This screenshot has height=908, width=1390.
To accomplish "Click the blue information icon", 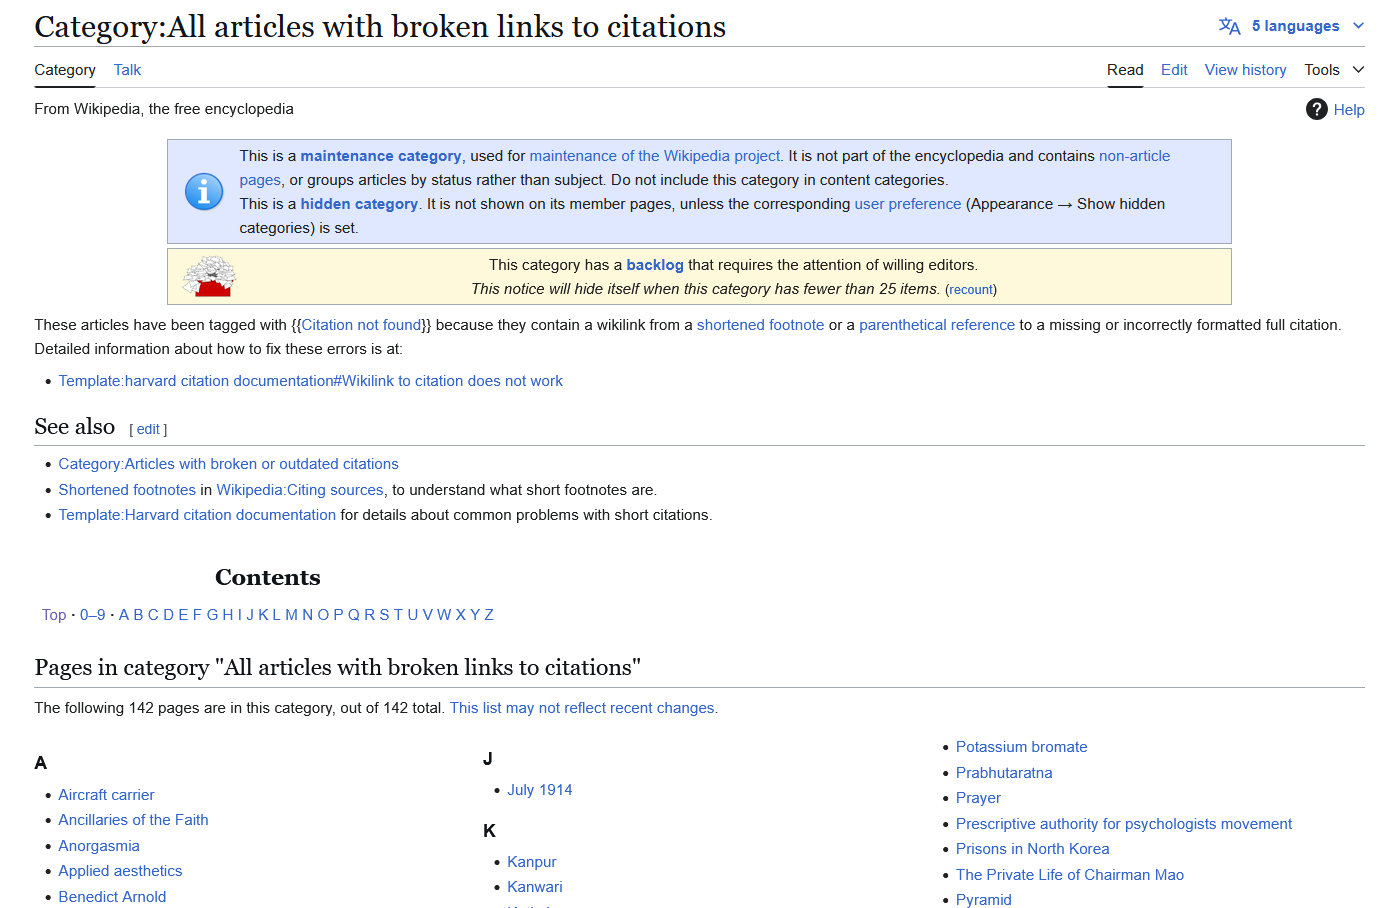I will (204, 191).
